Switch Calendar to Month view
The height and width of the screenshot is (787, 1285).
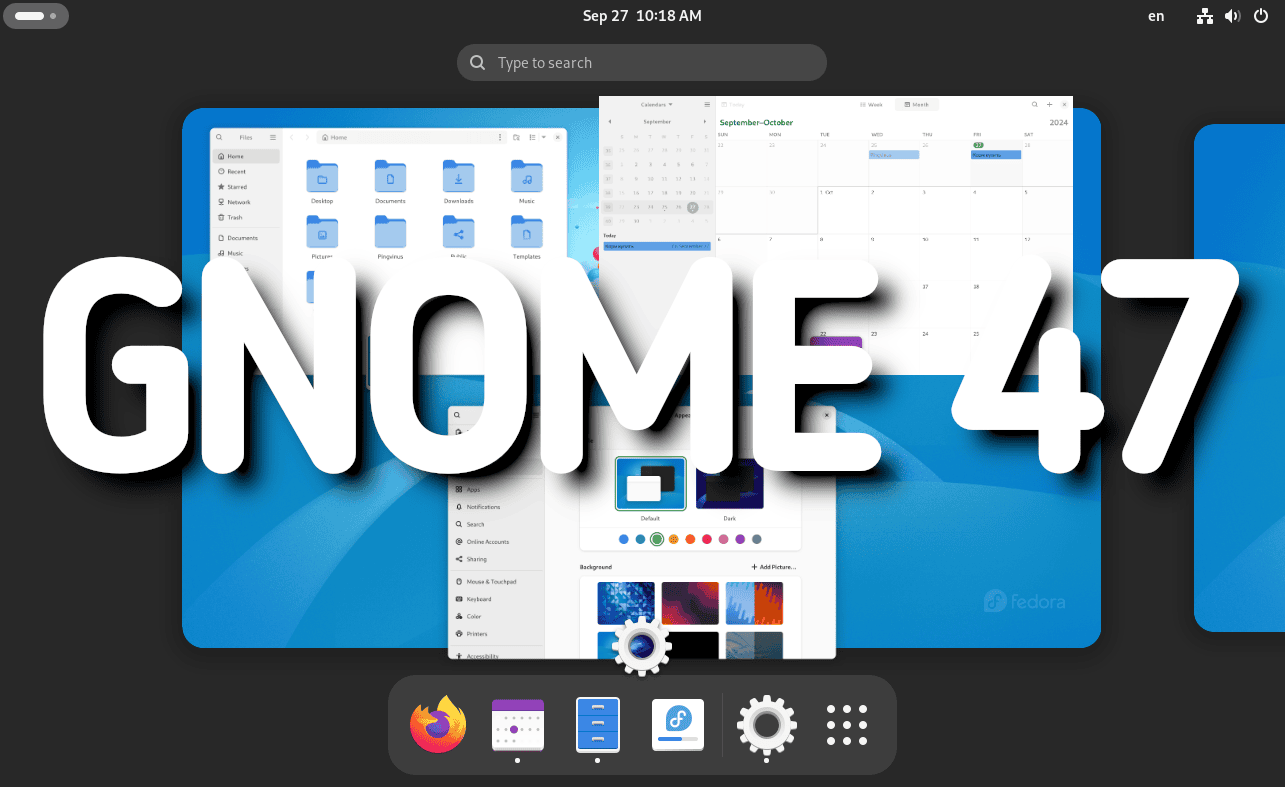point(916,104)
